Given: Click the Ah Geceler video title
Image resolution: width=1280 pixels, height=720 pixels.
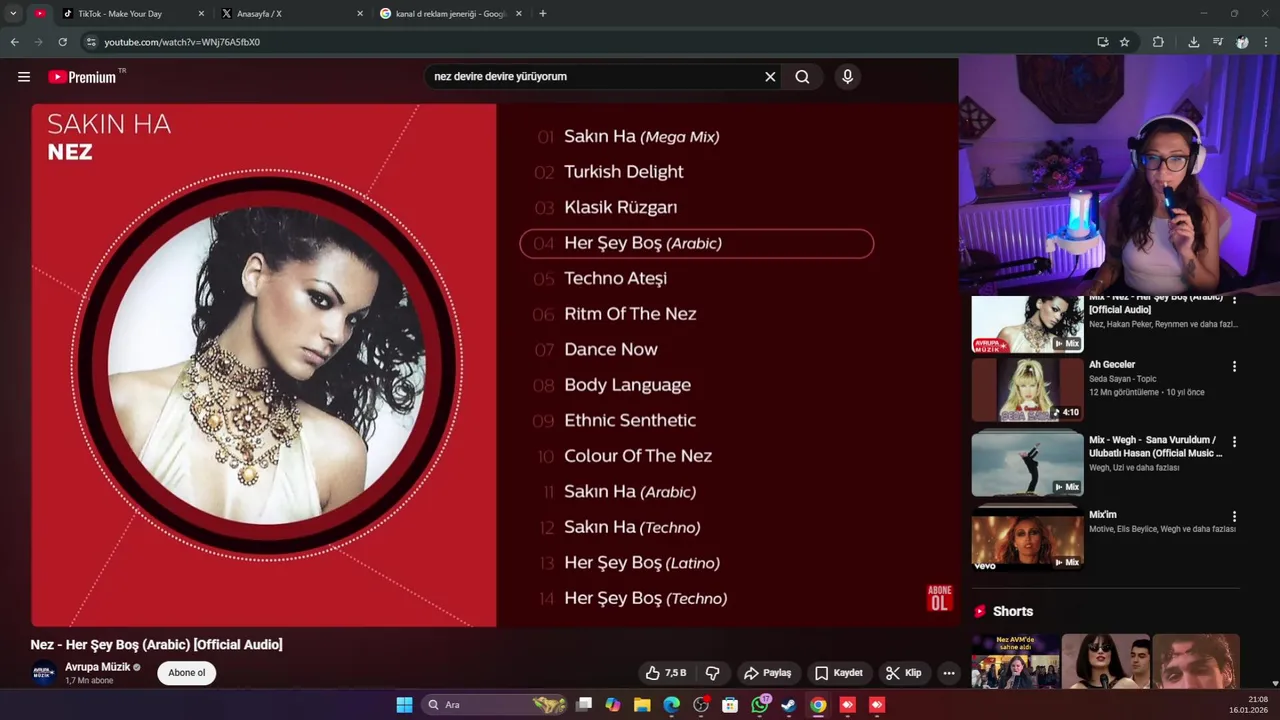Looking at the screenshot, I should coord(1112,365).
